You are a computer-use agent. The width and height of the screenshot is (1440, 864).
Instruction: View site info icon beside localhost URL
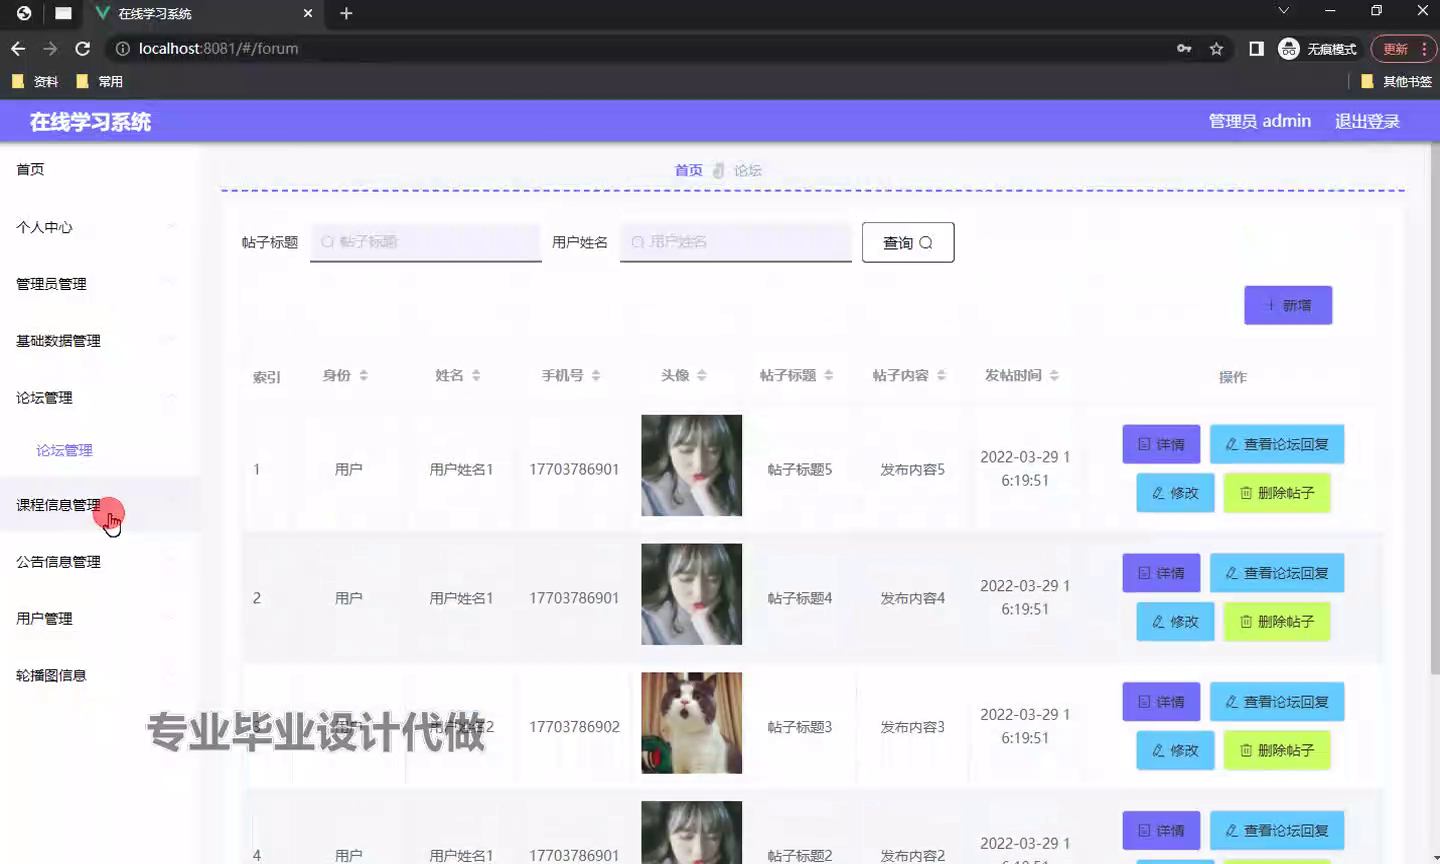click(122, 48)
